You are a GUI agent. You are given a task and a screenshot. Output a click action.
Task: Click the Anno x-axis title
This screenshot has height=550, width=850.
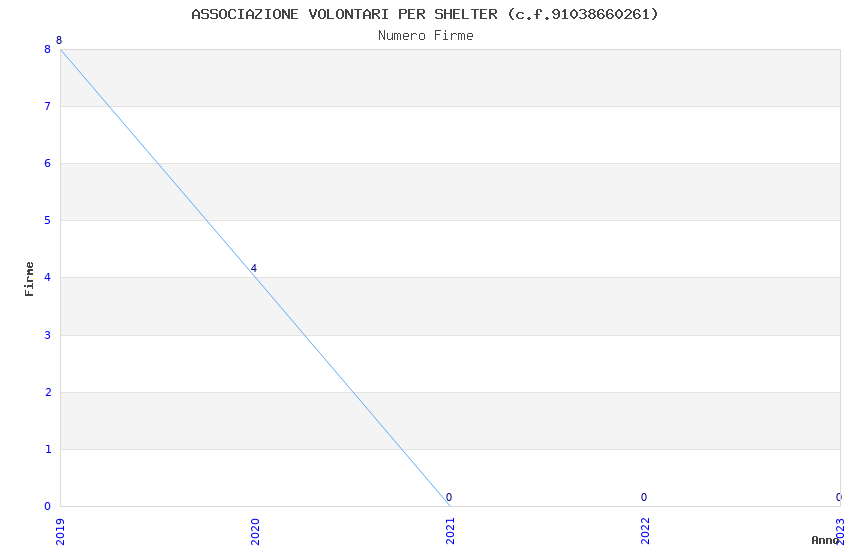(x=825, y=540)
